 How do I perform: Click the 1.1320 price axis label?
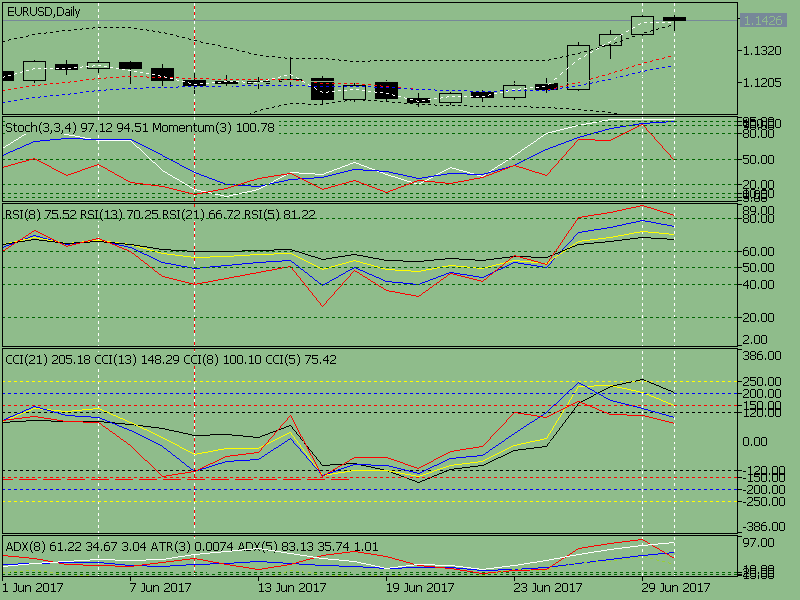(762, 51)
